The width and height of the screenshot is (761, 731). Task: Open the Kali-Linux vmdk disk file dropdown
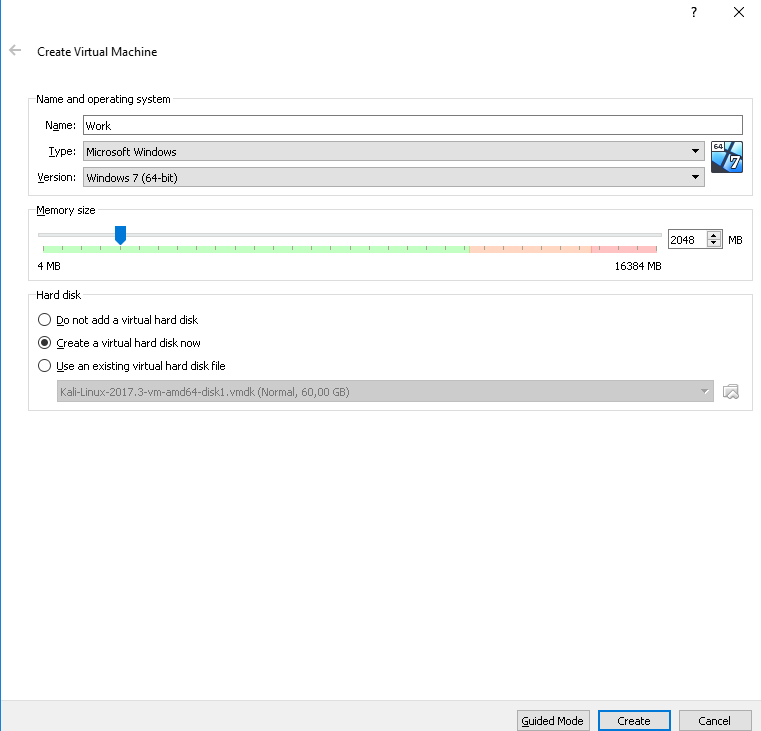[x=385, y=392]
